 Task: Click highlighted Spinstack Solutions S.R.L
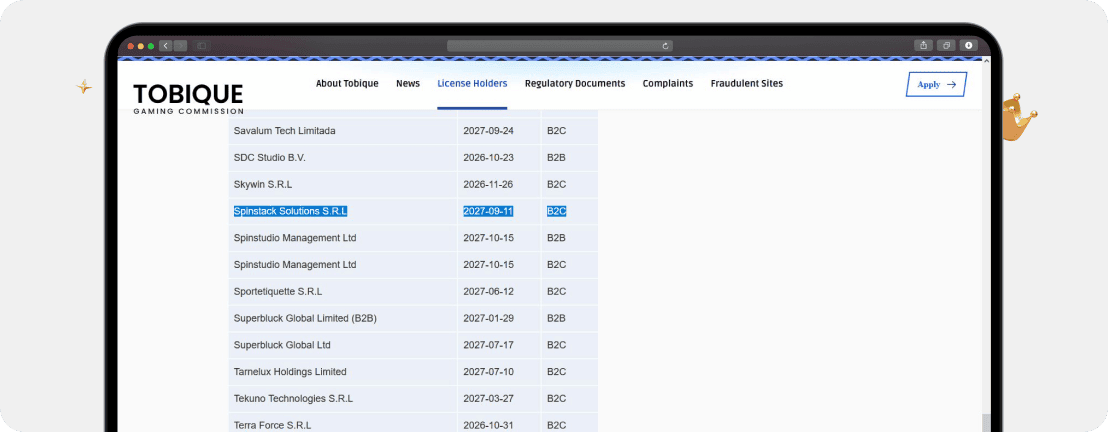tap(290, 211)
